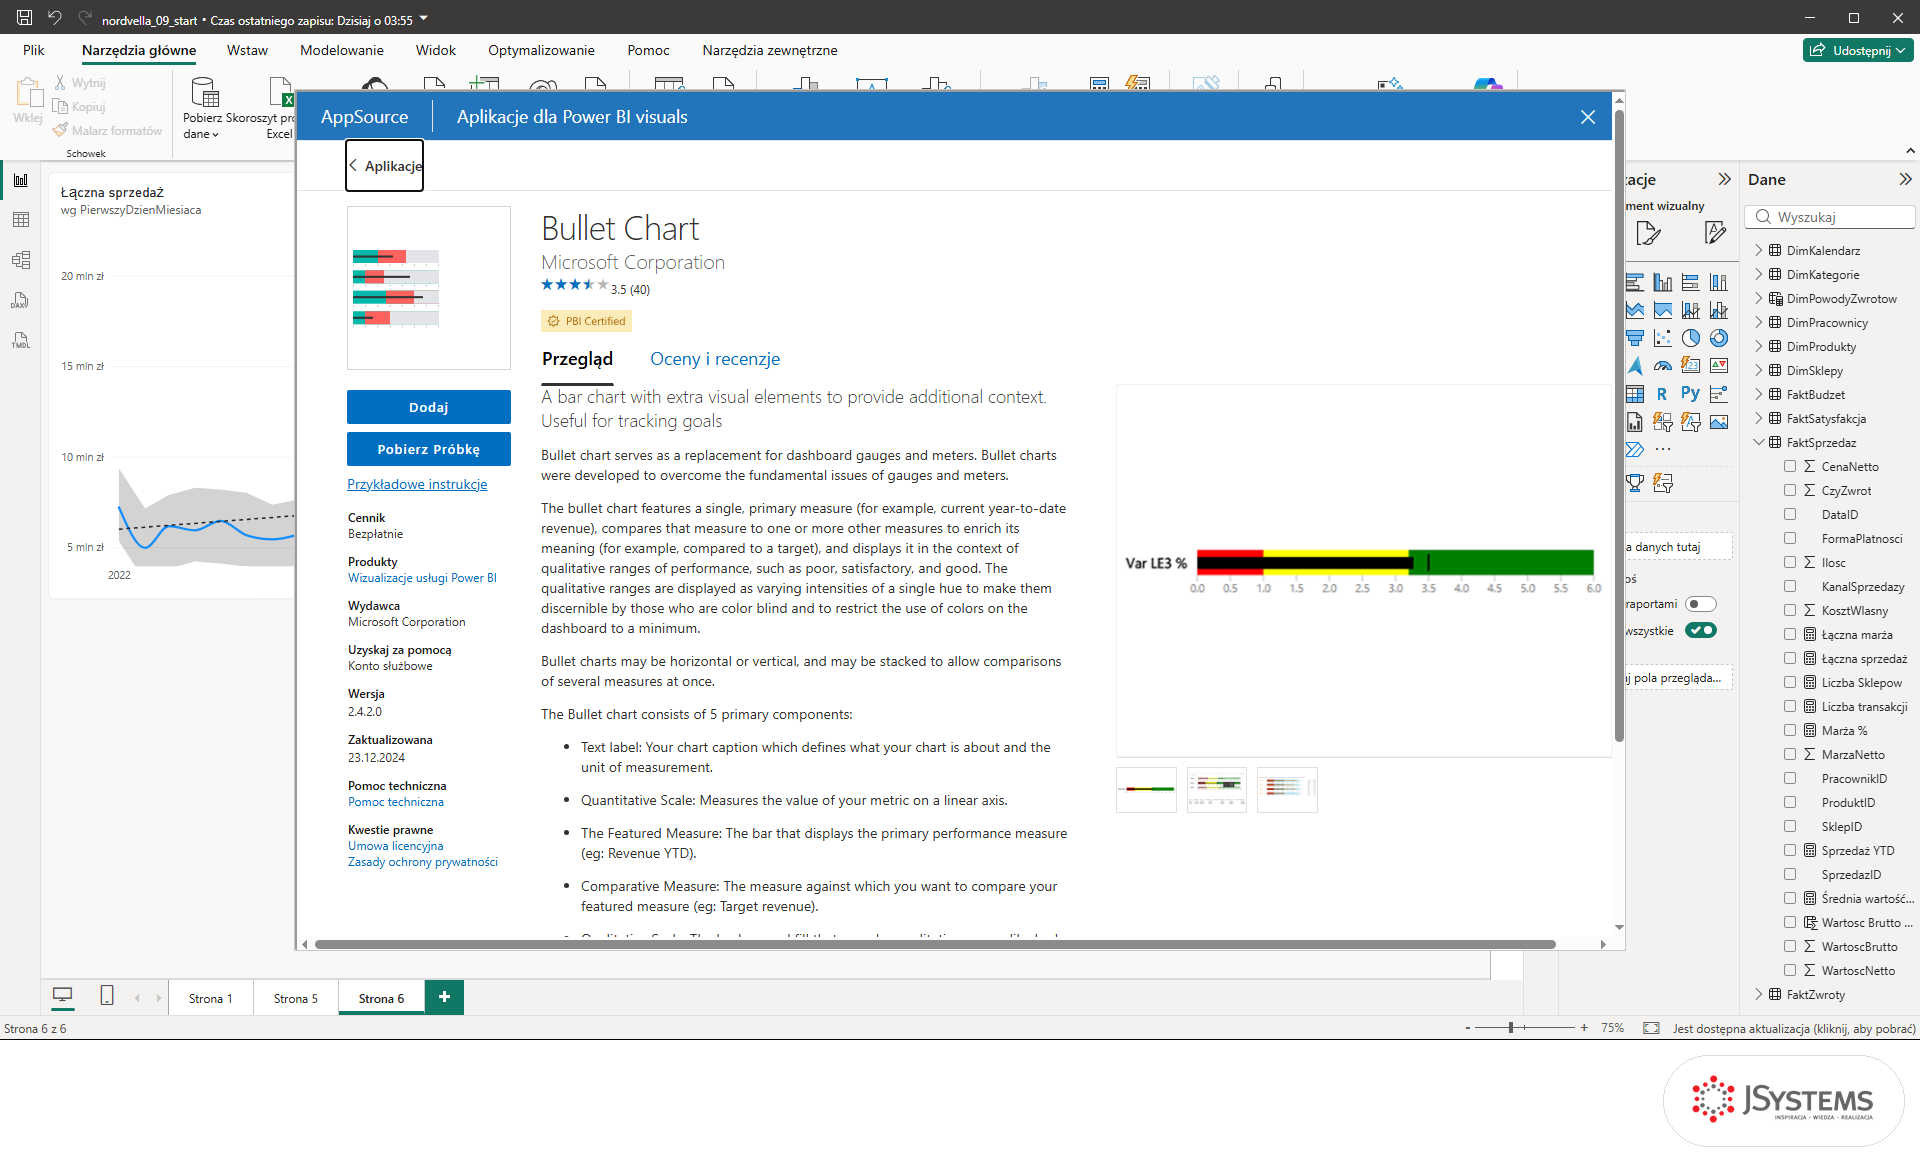
Task: Save the file from title bar
Action: [x=24, y=18]
